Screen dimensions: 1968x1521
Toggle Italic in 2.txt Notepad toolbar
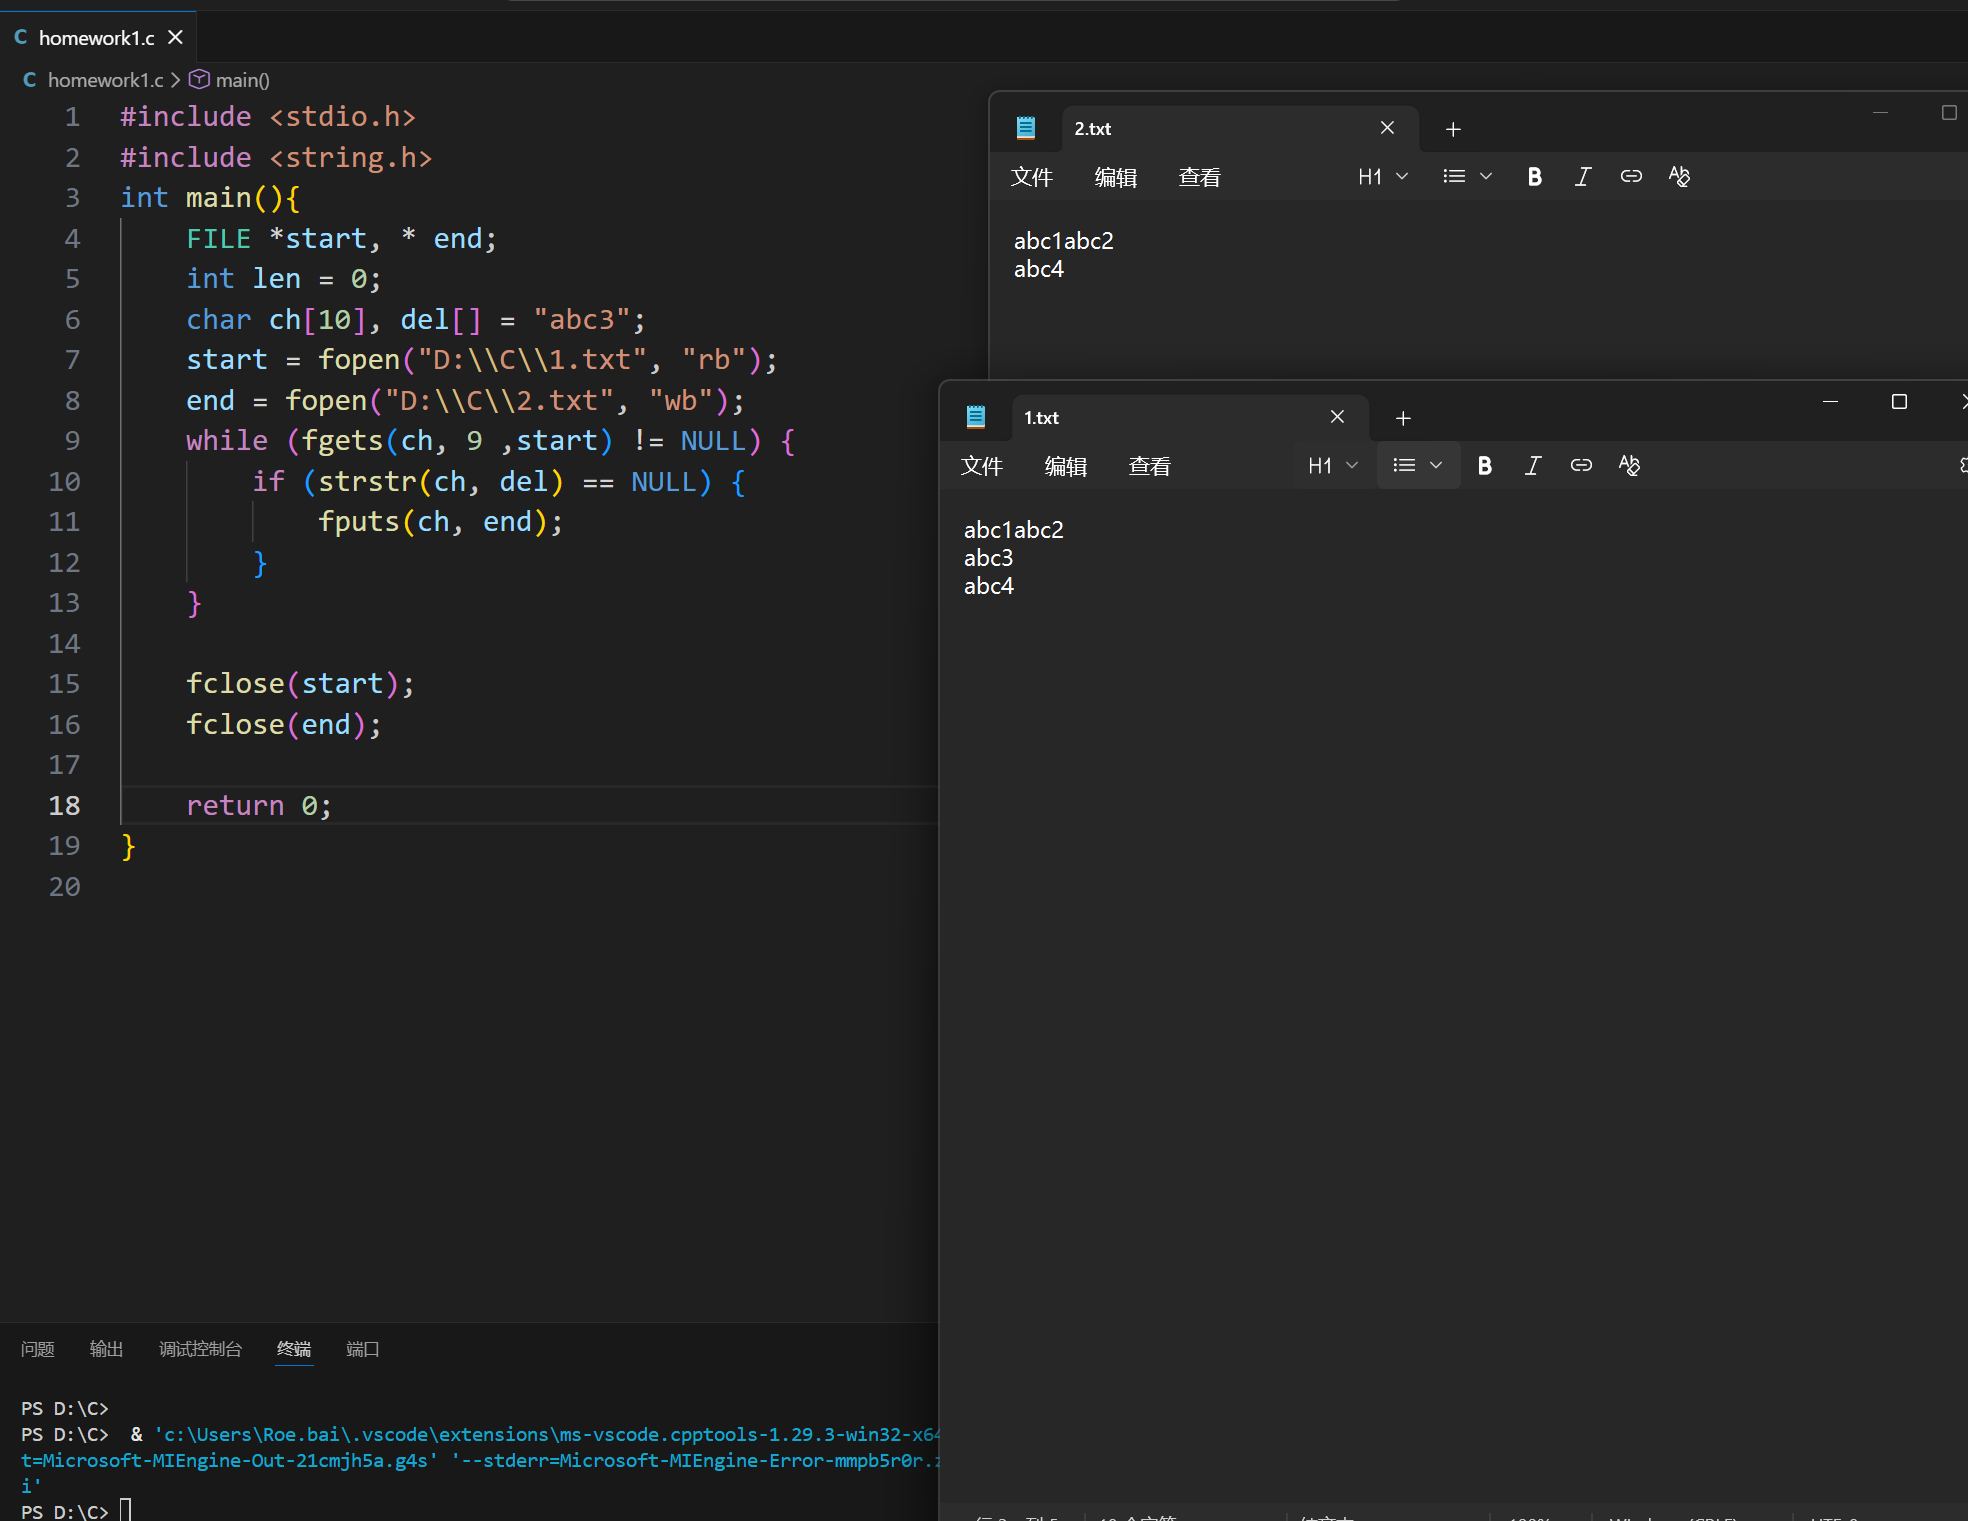point(1582,177)
